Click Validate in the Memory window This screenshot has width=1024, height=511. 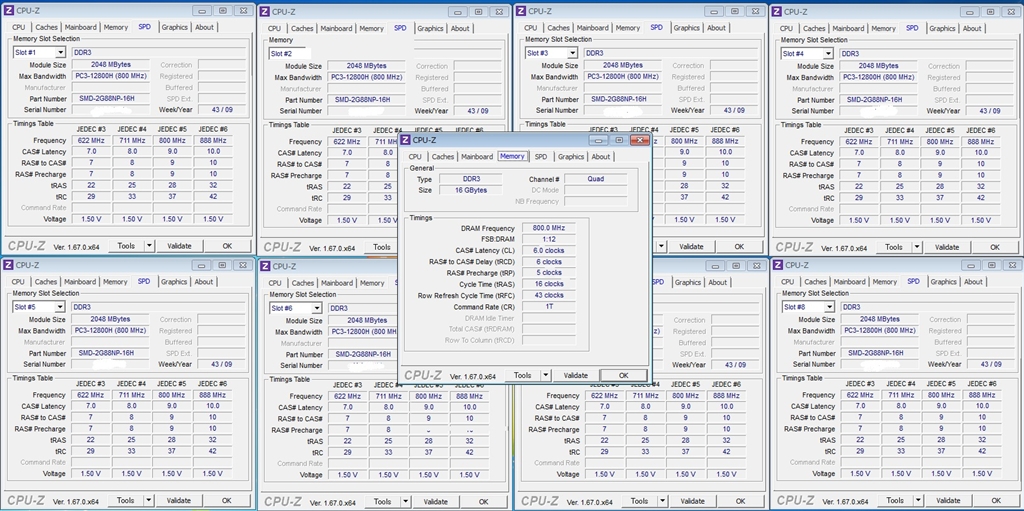575,375
